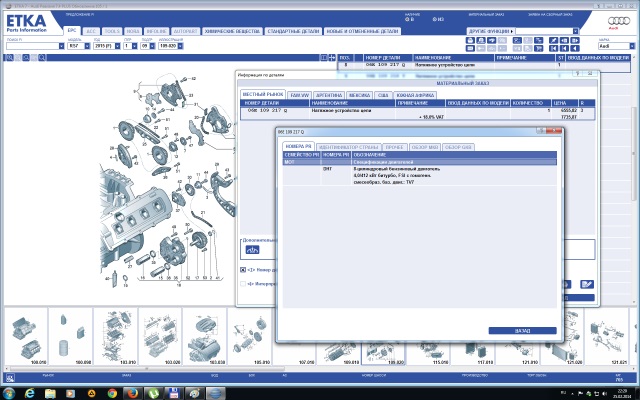The width and height of the screenshot is (640, 400).
Task: Select the НОМЕРА PR tab in the dialog
Action: click(298, 147)
